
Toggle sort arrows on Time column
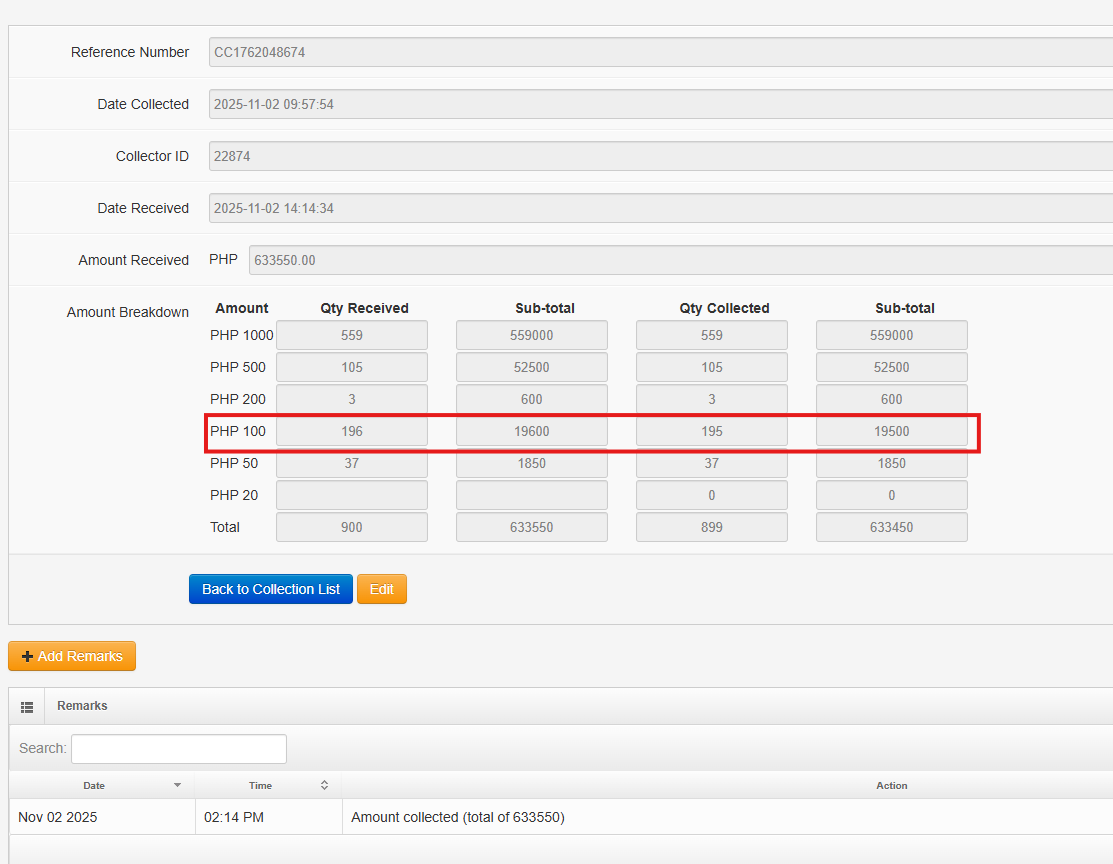[x=324, y=785]
